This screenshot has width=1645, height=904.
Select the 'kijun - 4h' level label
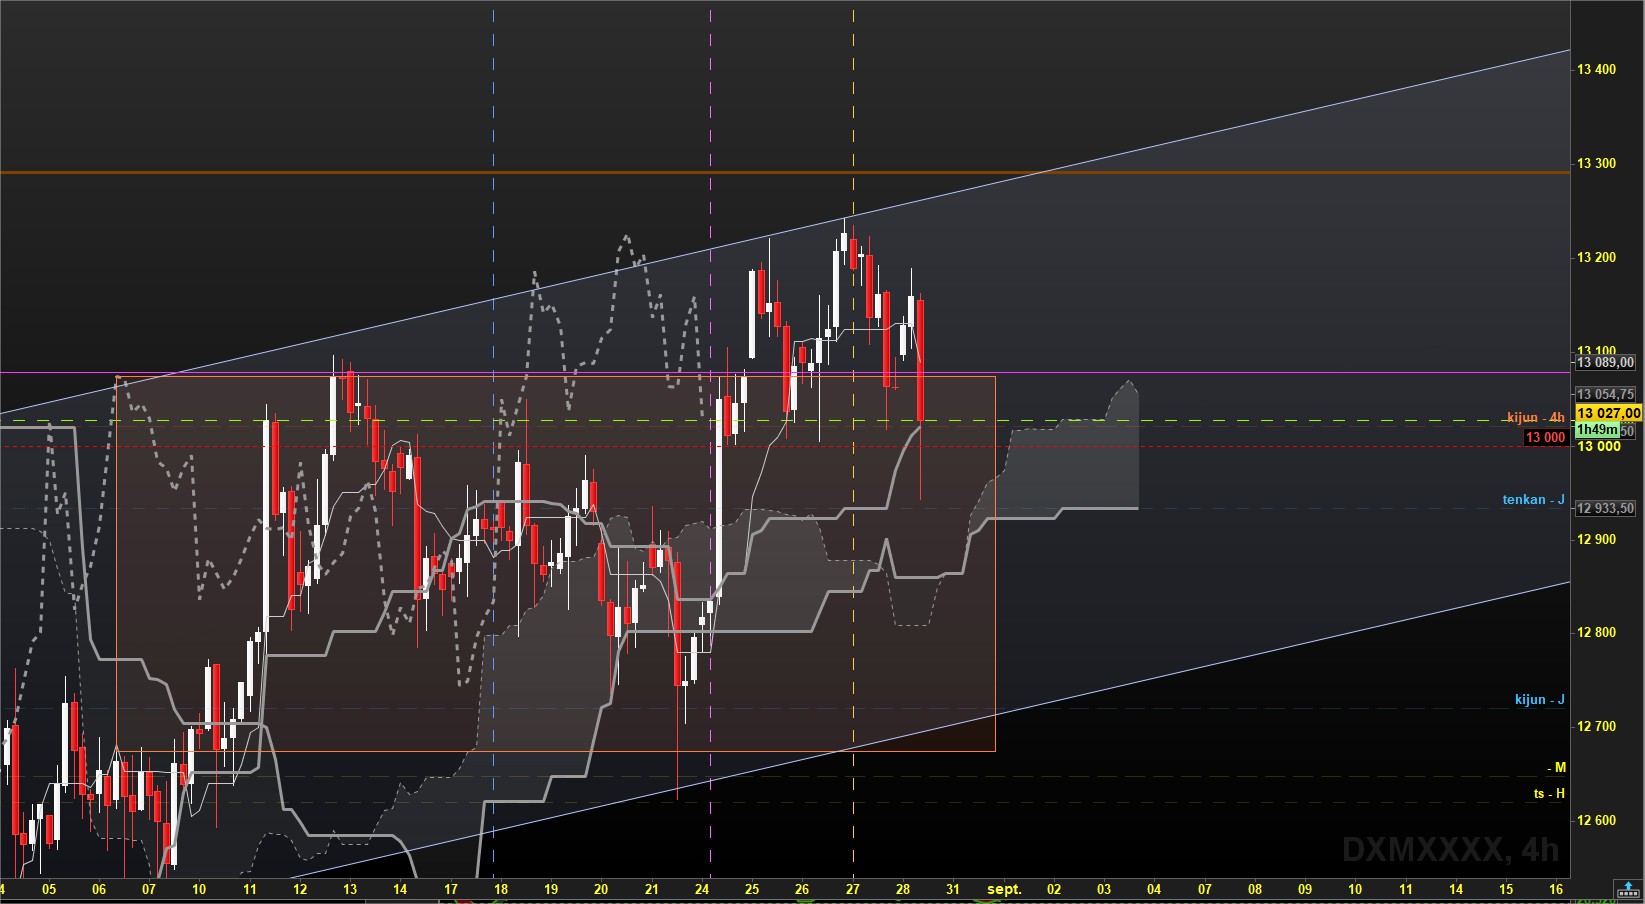(1536, 417)
